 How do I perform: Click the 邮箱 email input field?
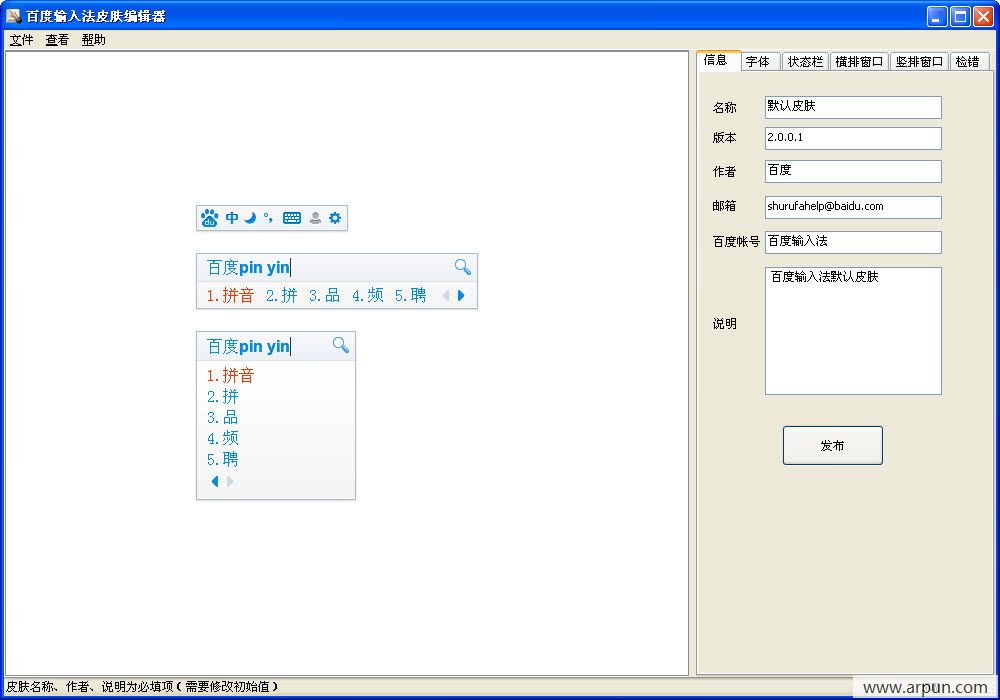pos(853,207)
